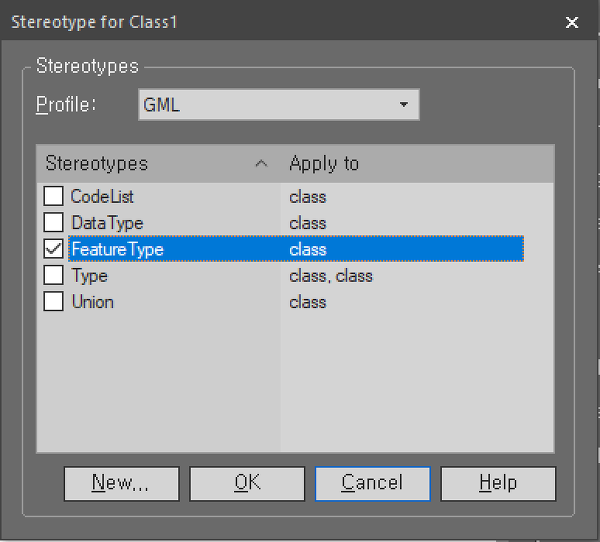Sort by Stereotypes column header
The height and width of the screenshot is (542, 600).
[x=159, y=163]
